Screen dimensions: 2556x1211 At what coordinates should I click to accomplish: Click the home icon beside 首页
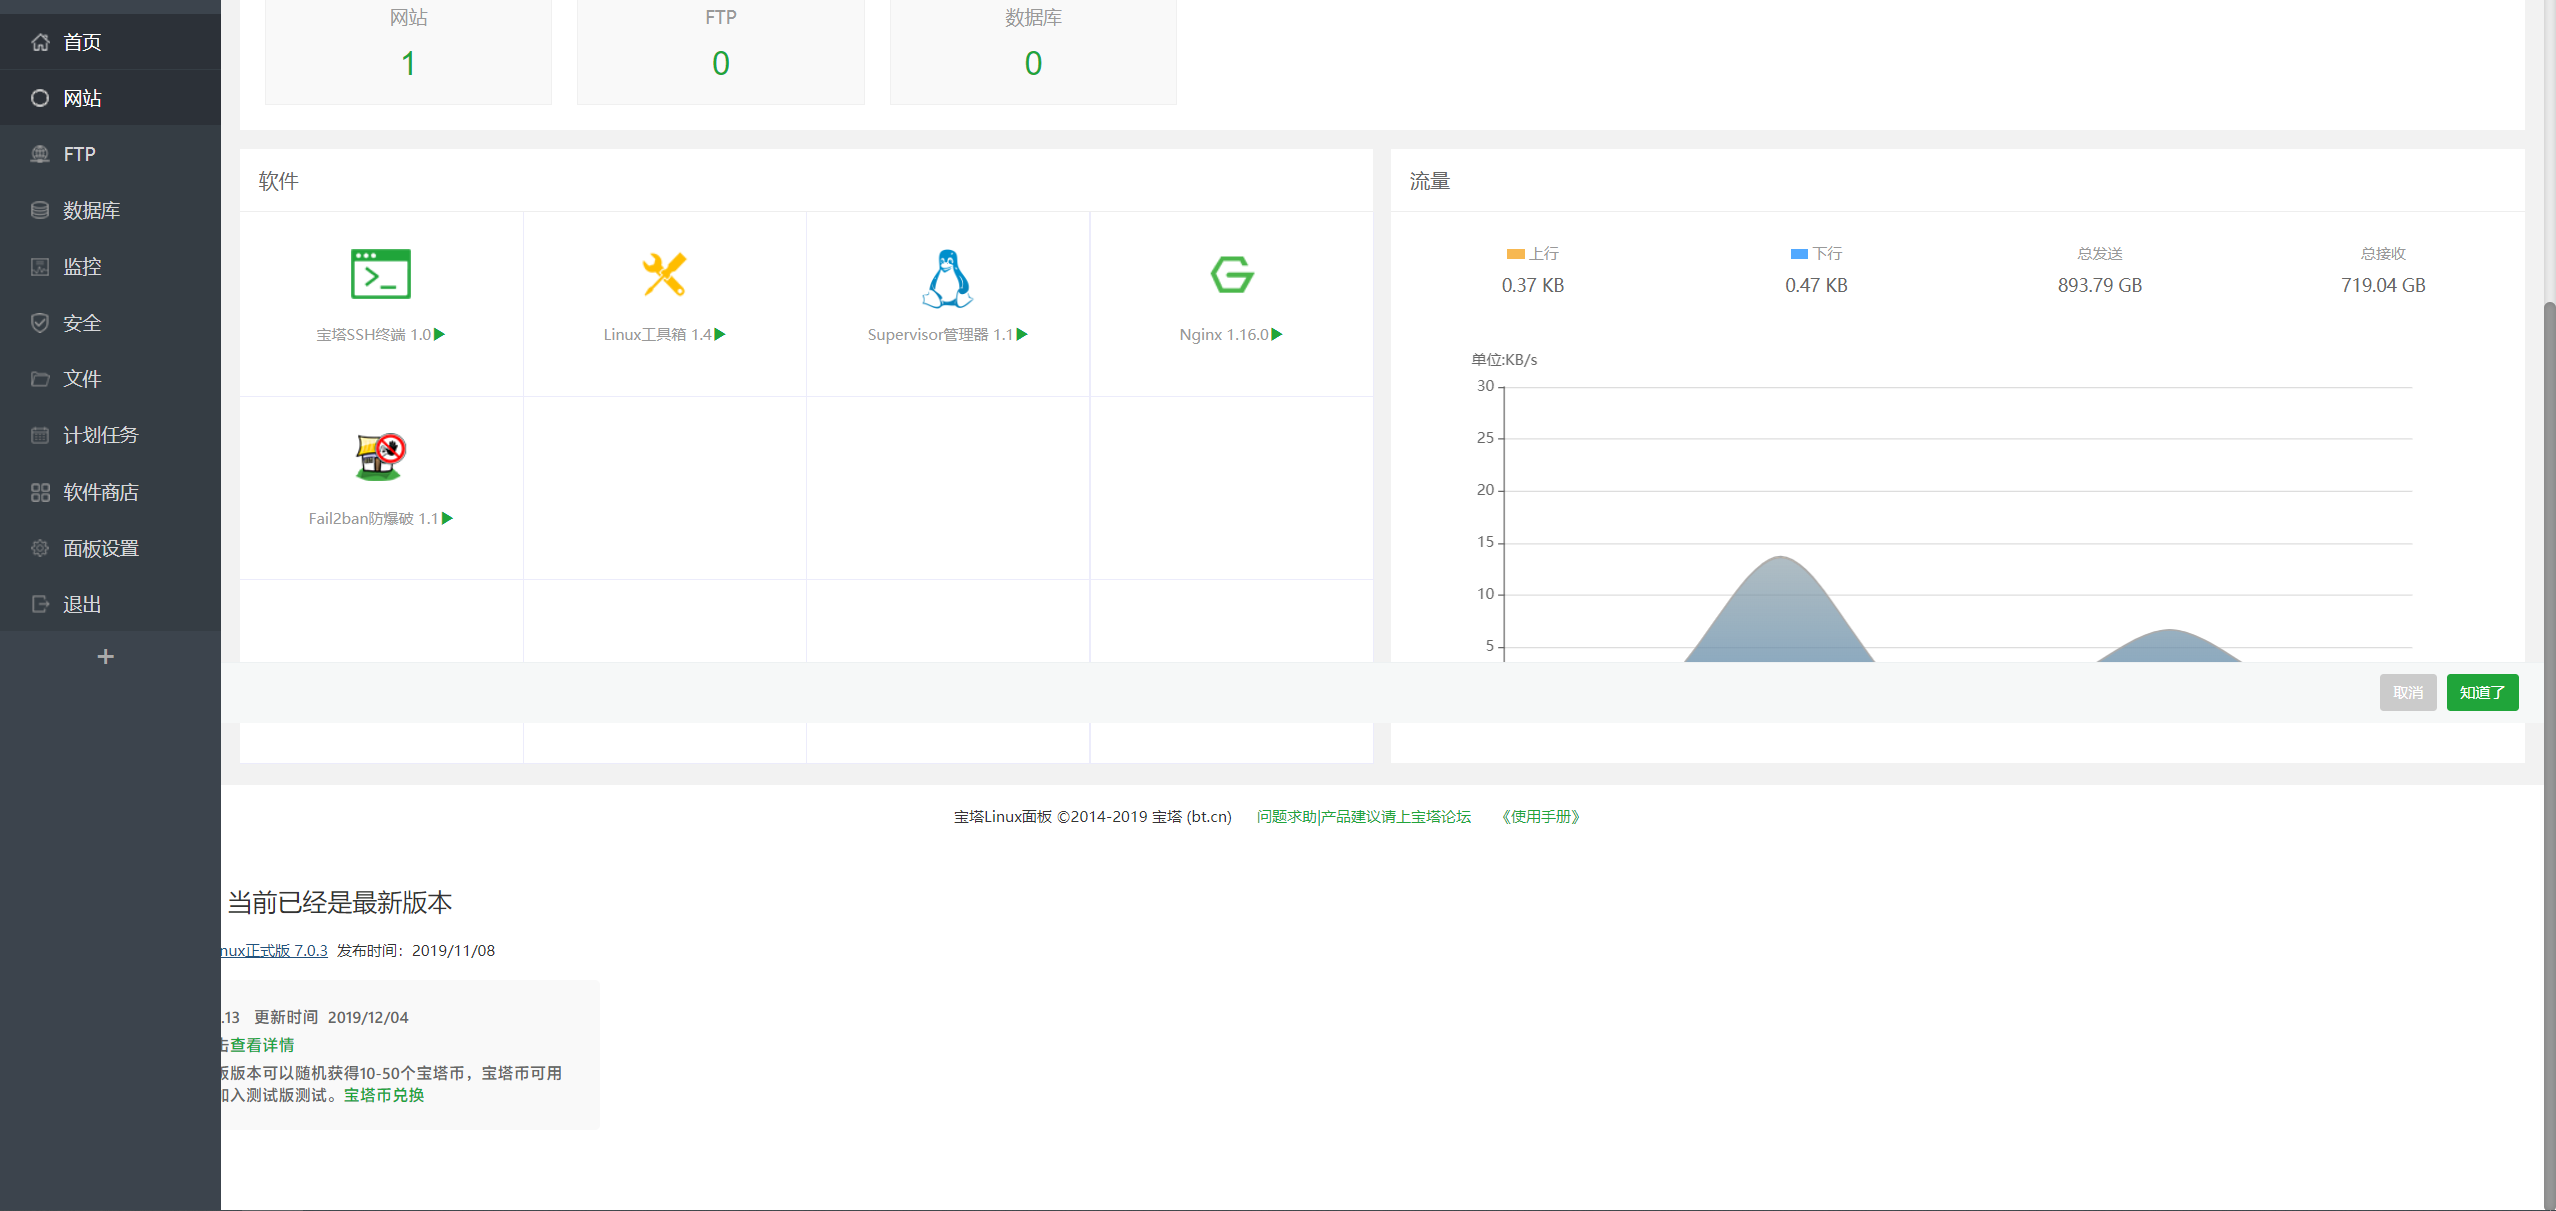[40, 42]
